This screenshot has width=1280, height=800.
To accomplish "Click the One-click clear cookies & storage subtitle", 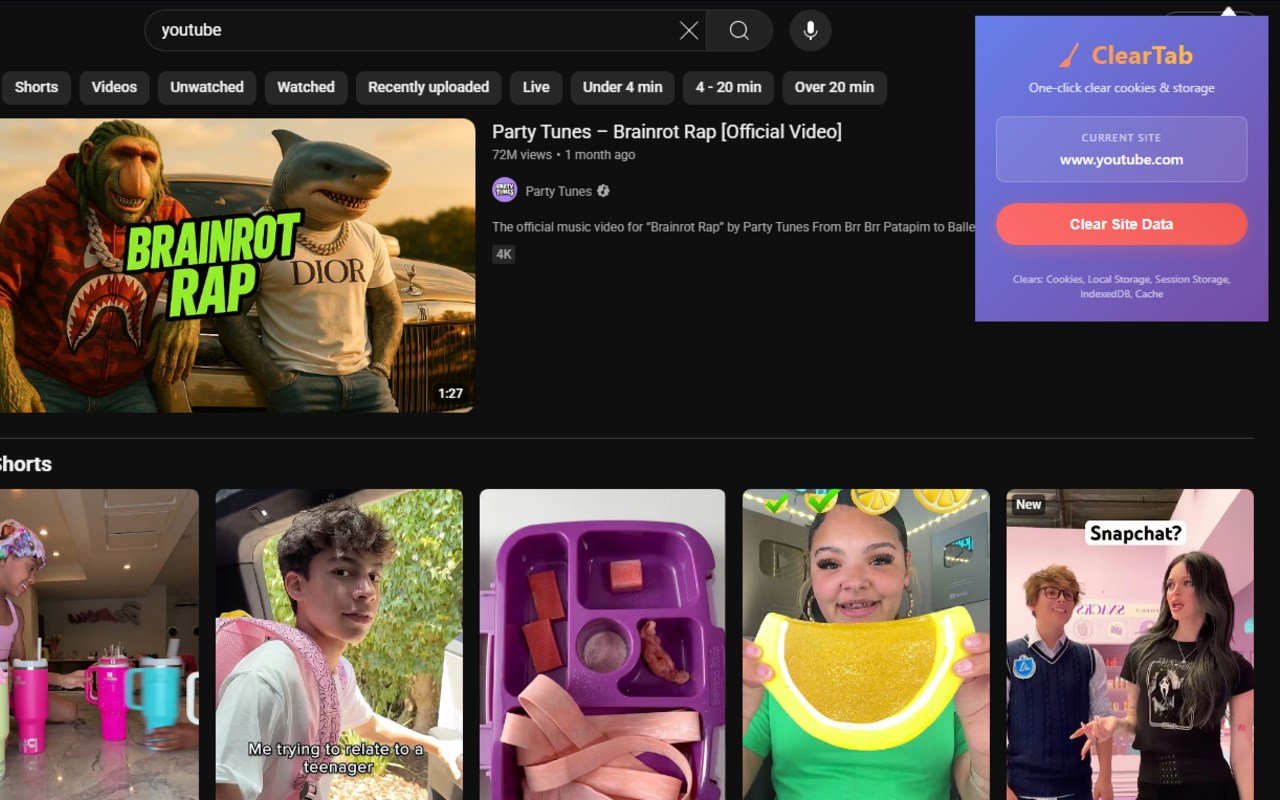I will 1121,88.
